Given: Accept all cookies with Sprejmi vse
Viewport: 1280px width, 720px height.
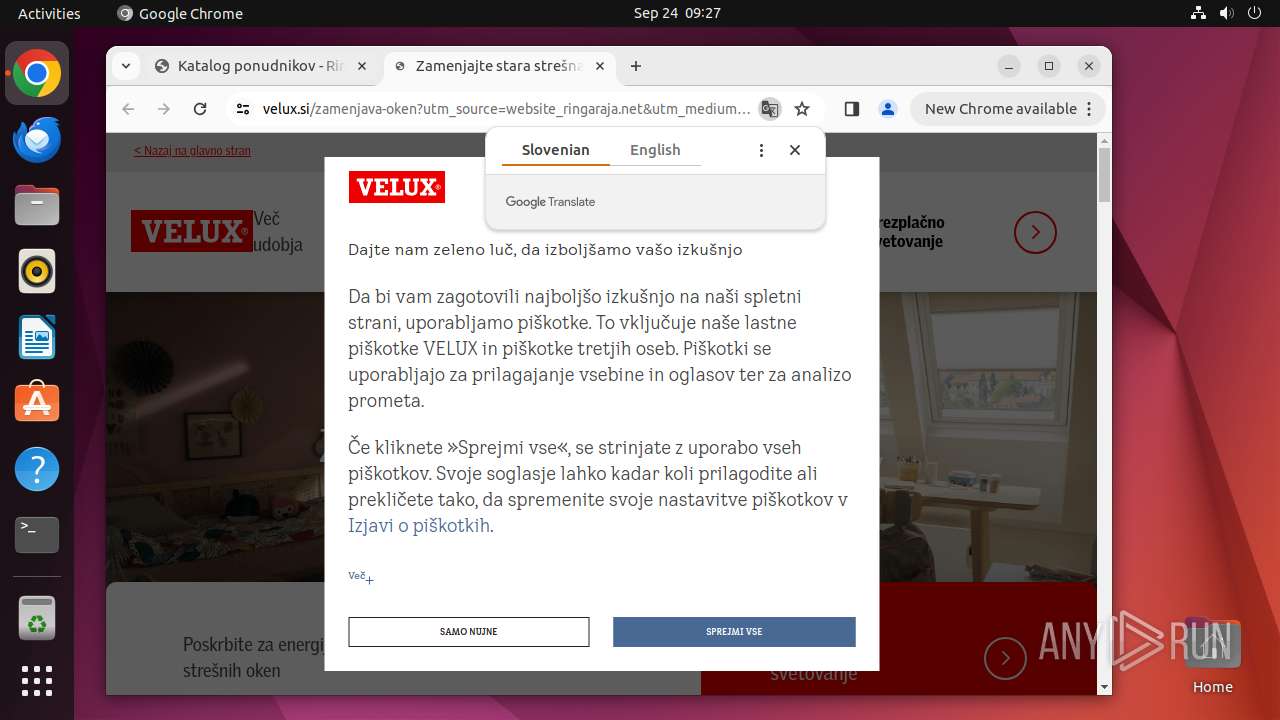Looking at the screenshot, I should 734,632.
